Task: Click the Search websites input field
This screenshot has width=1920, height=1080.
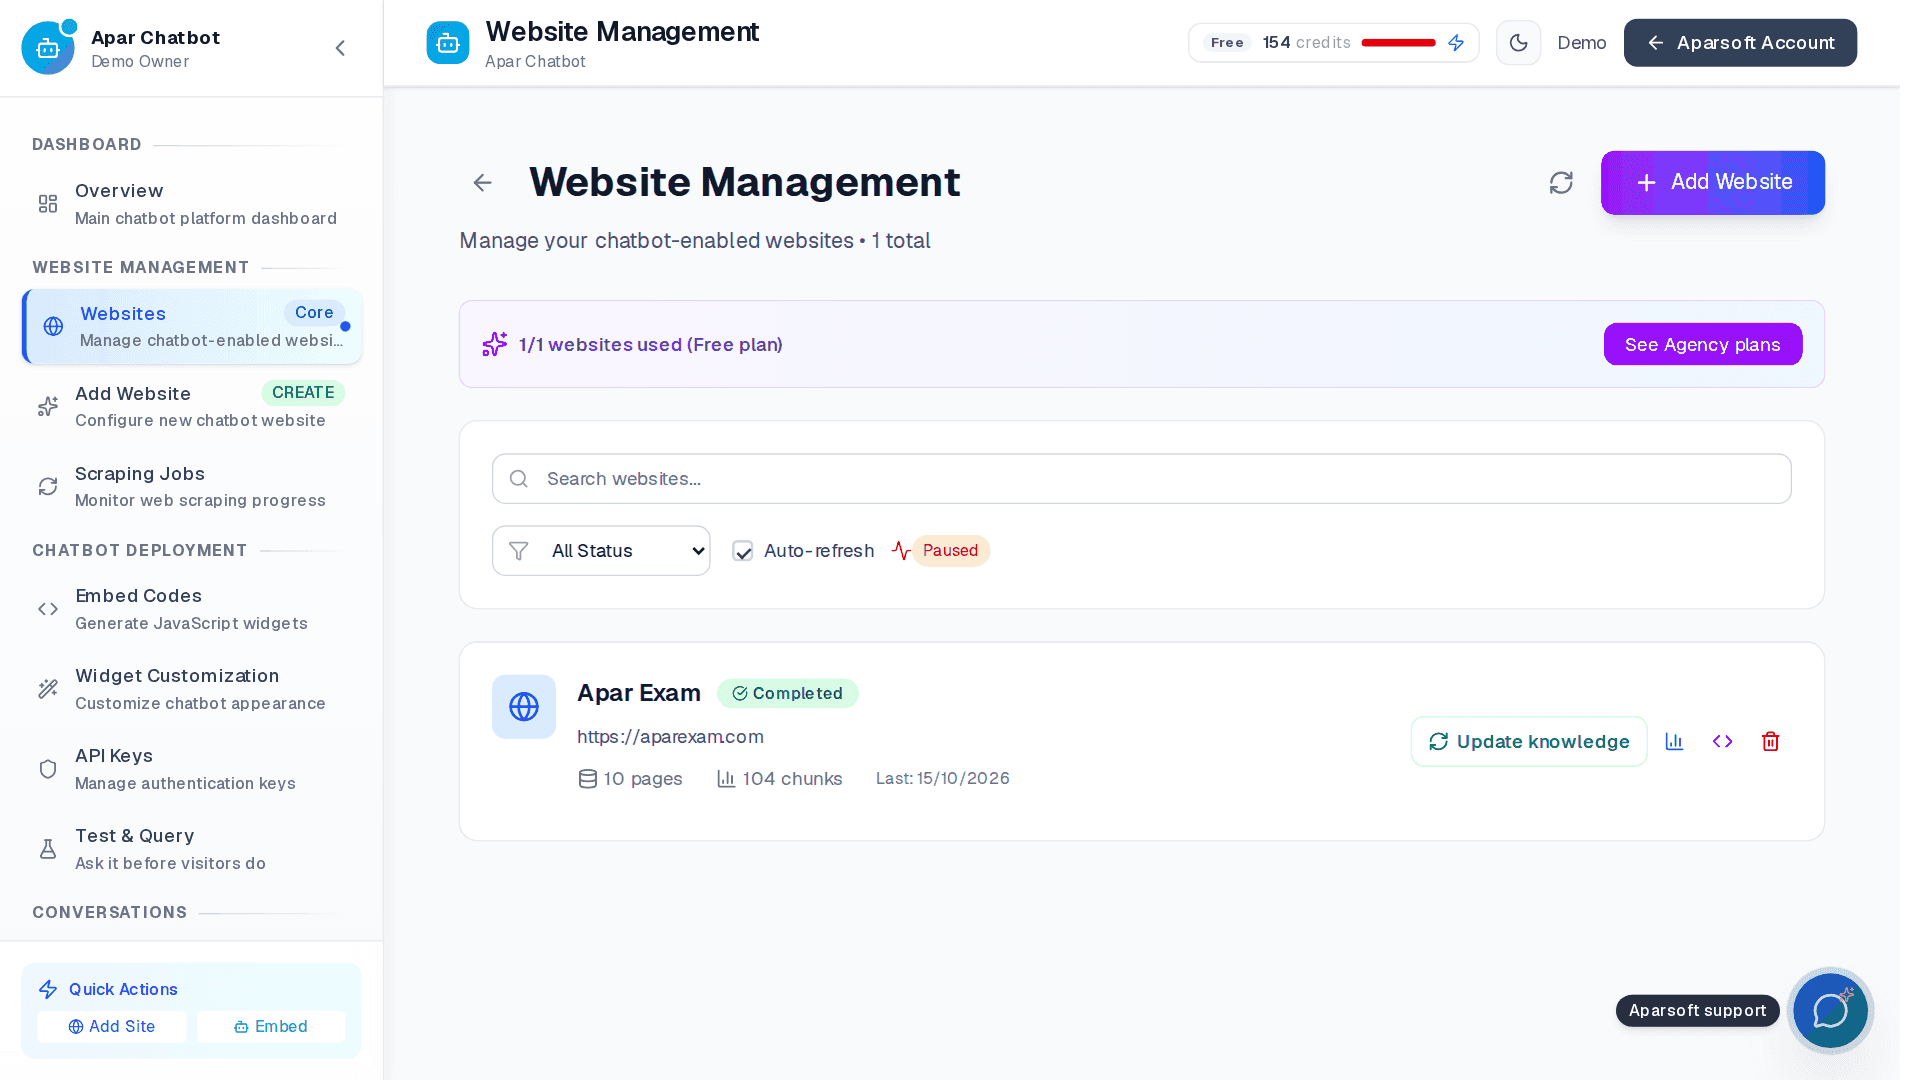Action: coord(1141,479)
